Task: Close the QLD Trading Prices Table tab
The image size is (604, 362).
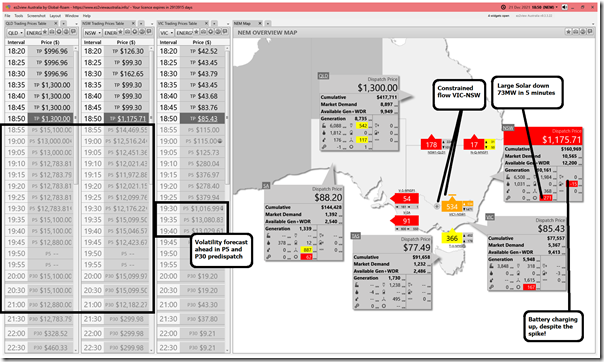Action: coord(55,23)
